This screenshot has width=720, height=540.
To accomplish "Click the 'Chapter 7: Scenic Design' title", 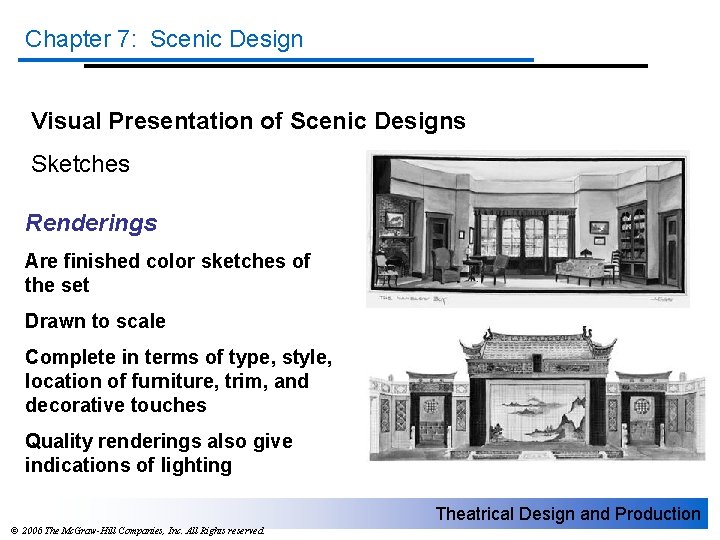I will coord(164,39).
